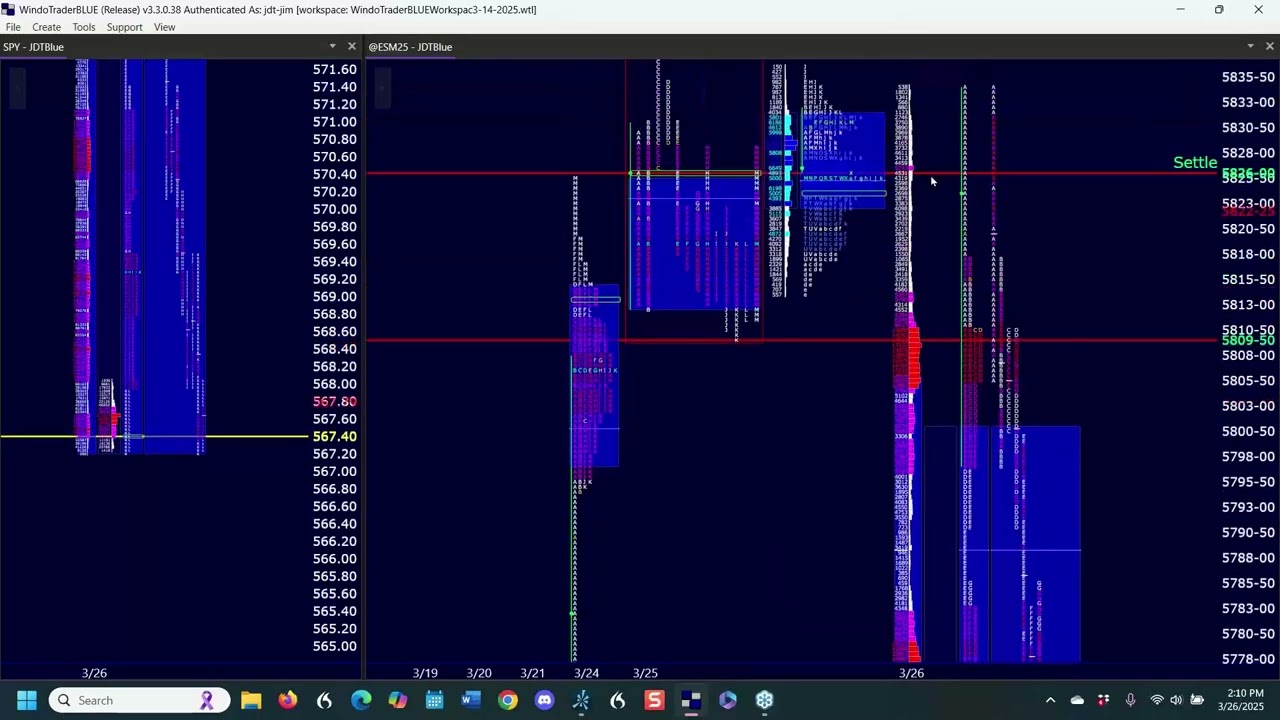1280x720 pixels.
Task: Click the 569.00 price label on SPY axis
Action: click(335, 297)
